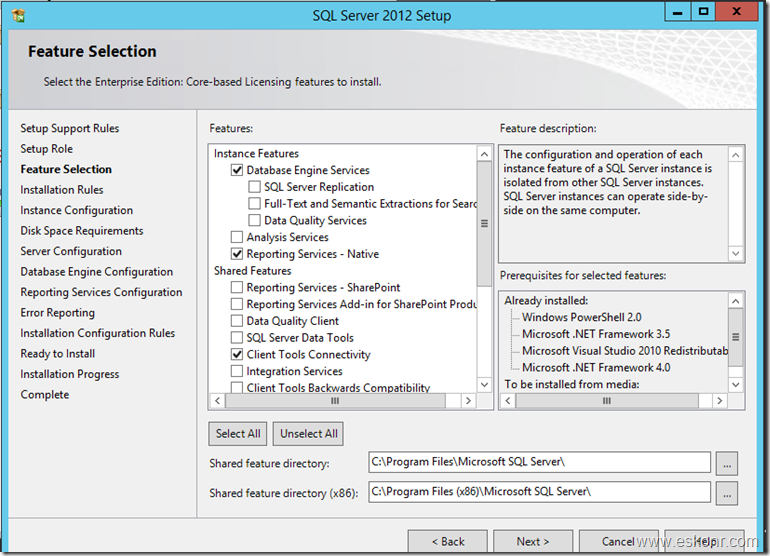Uncheck Client Tools Connectivity

point(237,354)
